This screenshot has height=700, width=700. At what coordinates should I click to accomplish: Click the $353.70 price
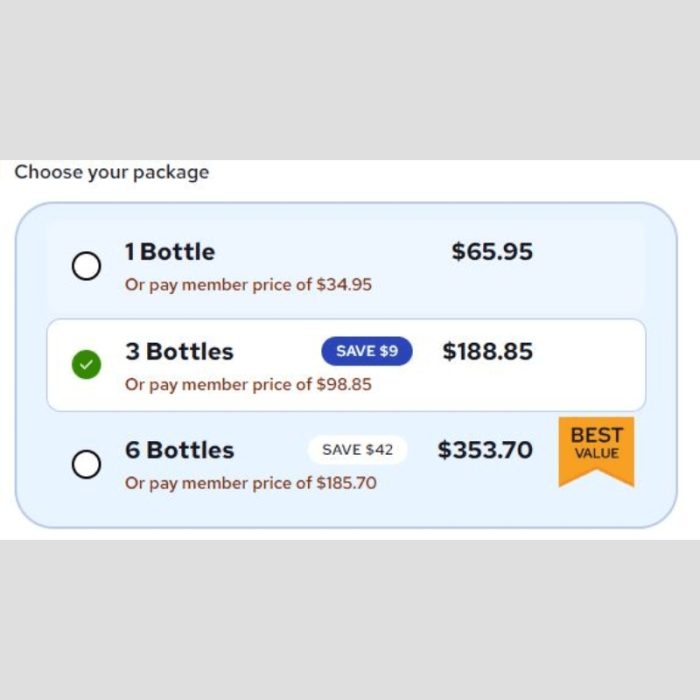tap(485, 450)
